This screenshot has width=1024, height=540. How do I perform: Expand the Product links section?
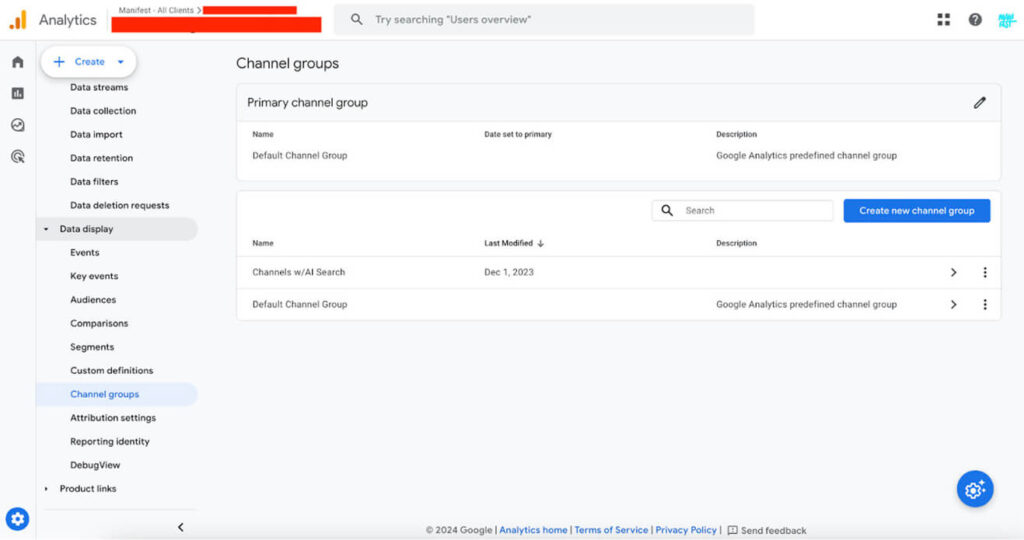(x=46, y=488)
